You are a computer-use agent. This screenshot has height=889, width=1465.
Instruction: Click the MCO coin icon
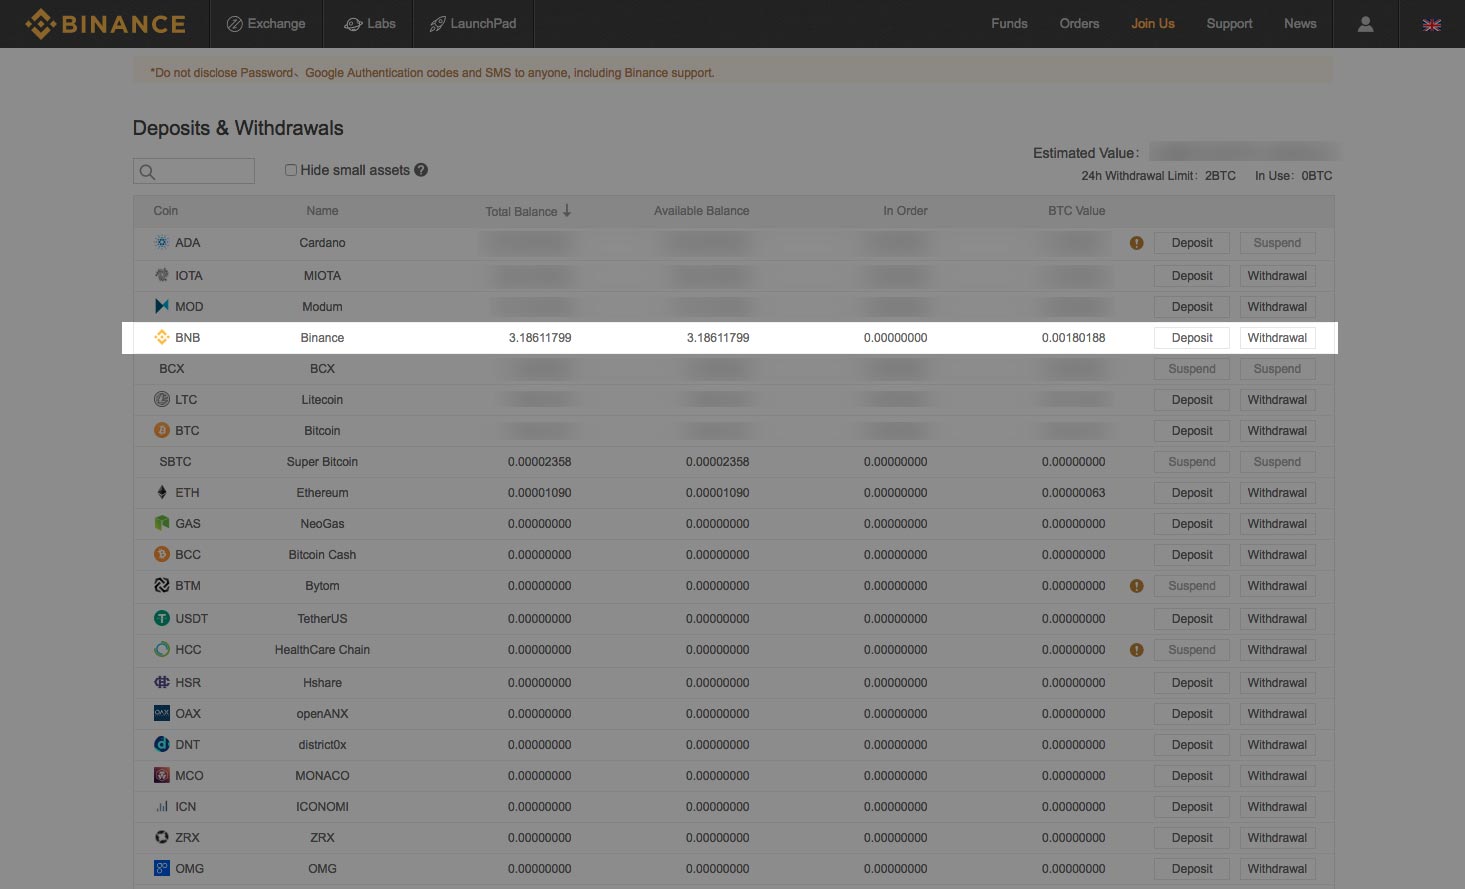[x=162, y=775]
